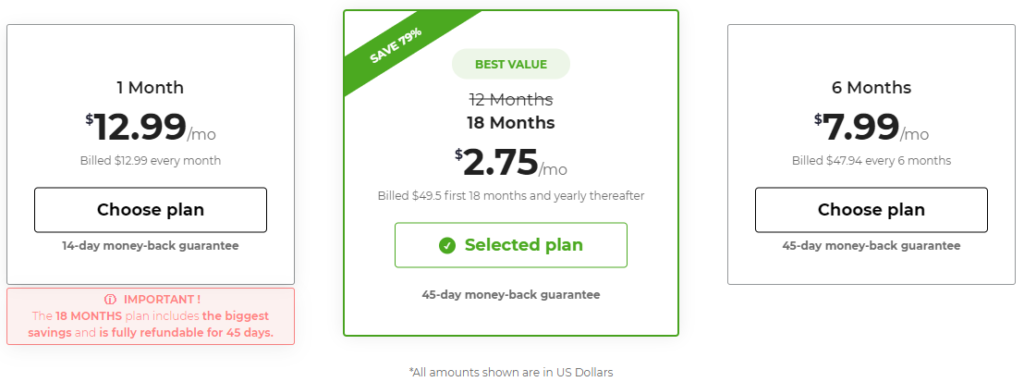The width and height of the screenshot is (1024, 382).
Task: Click the Billed $47.94 every 6 months text
Action: [x=871, y=161]
